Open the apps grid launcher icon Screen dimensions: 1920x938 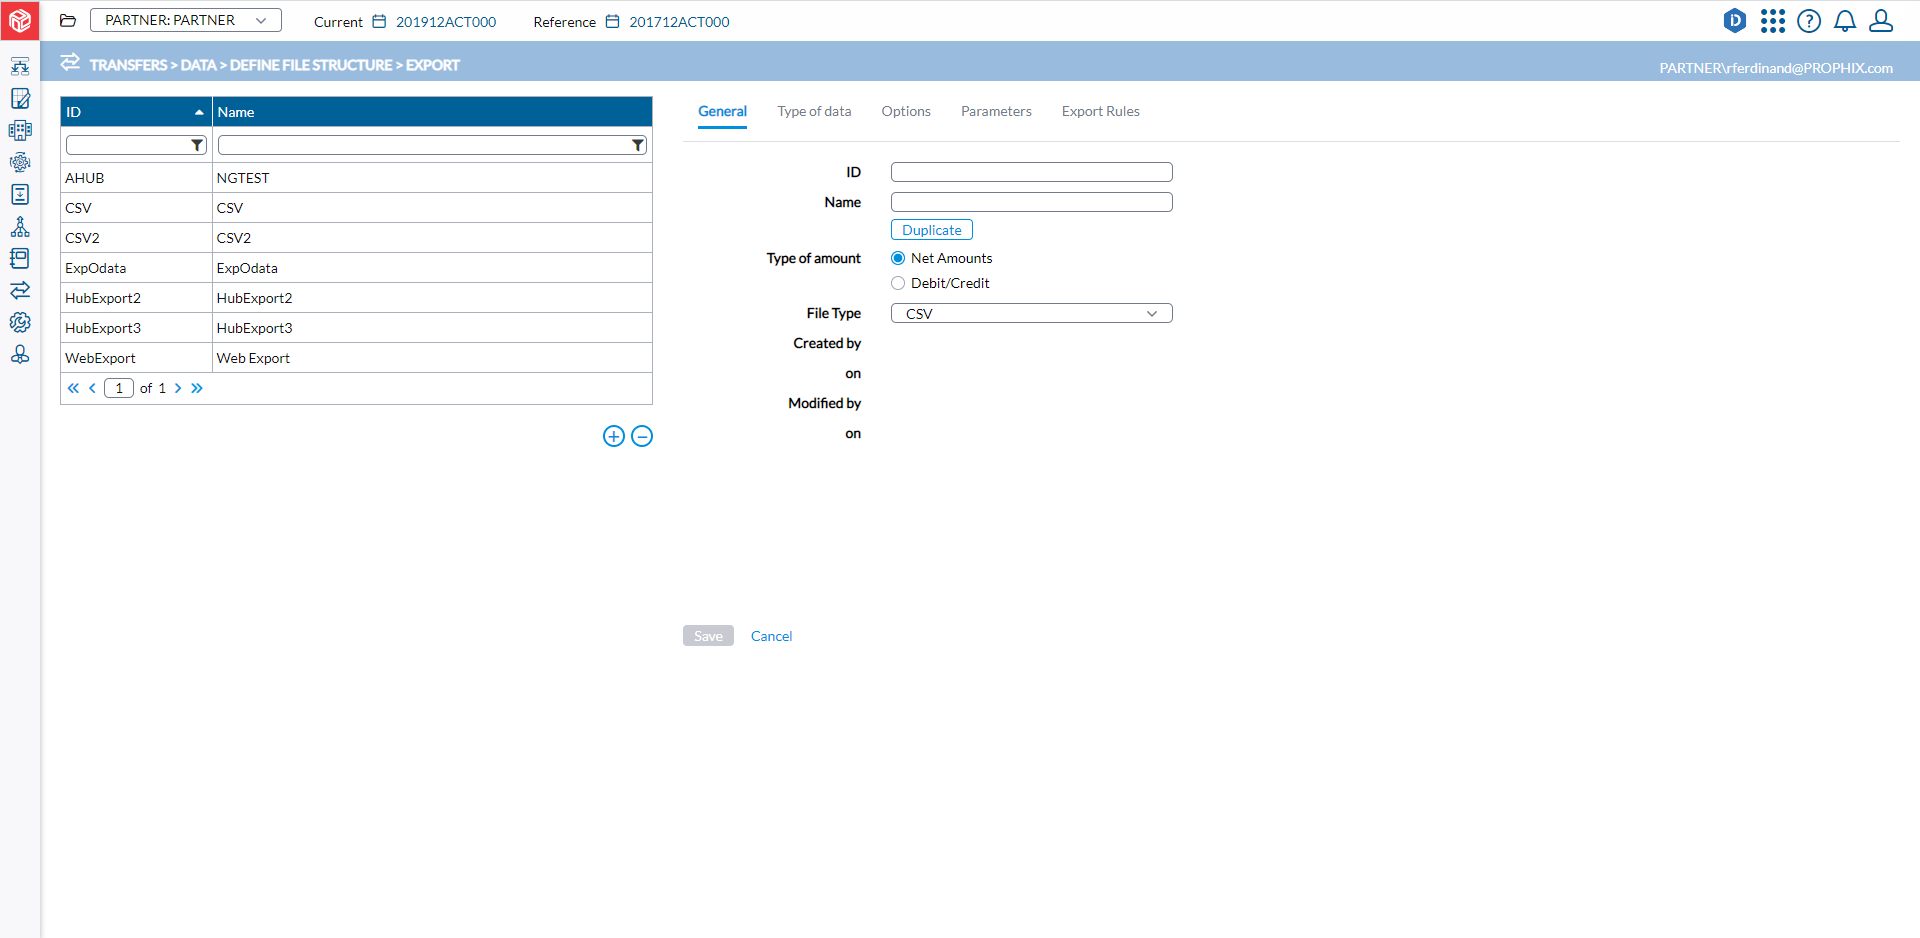click(x=1773, y=21)
